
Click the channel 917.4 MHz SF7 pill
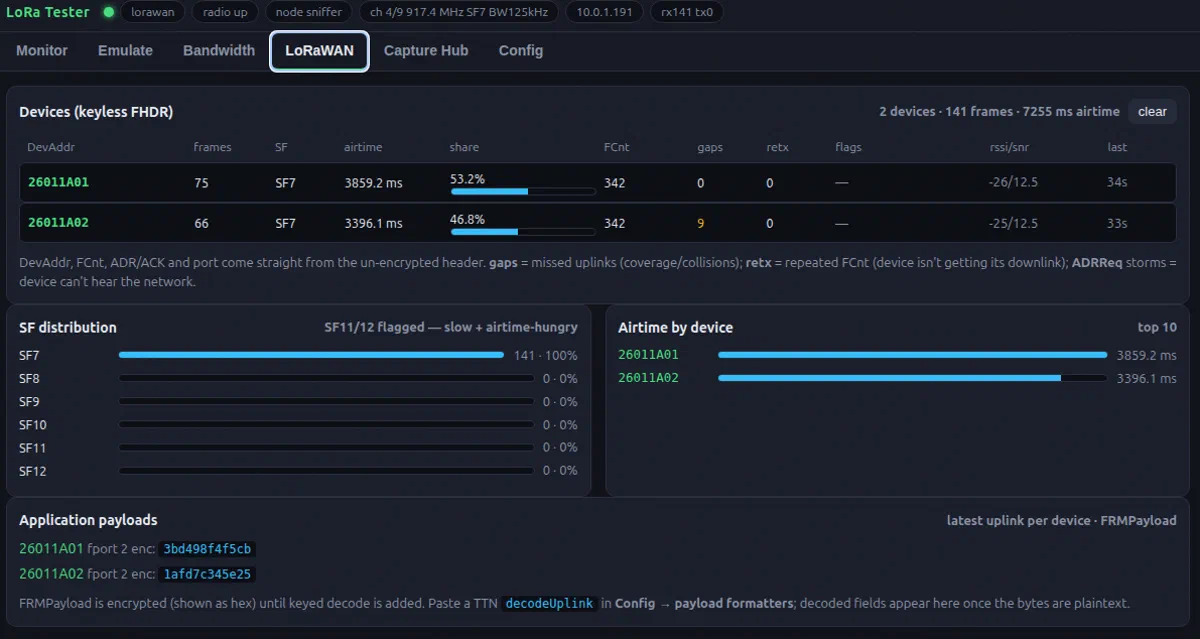coord(459,12)
